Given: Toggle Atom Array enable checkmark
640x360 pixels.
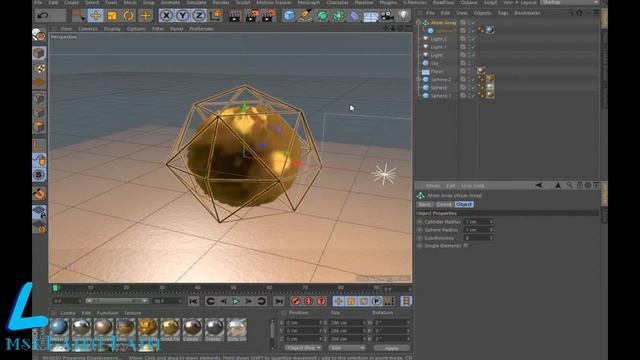Looking at the screenshot, I should 473,22.
